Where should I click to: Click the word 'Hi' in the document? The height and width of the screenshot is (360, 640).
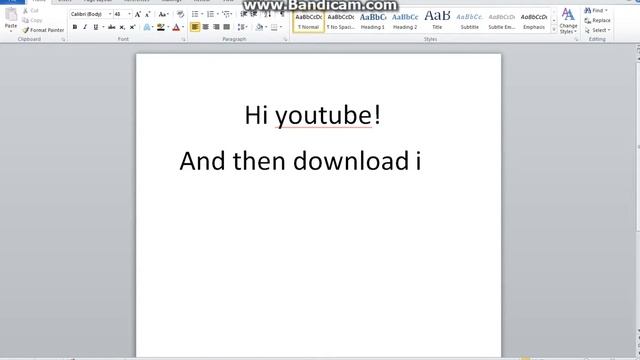click(x=256, y=115)
